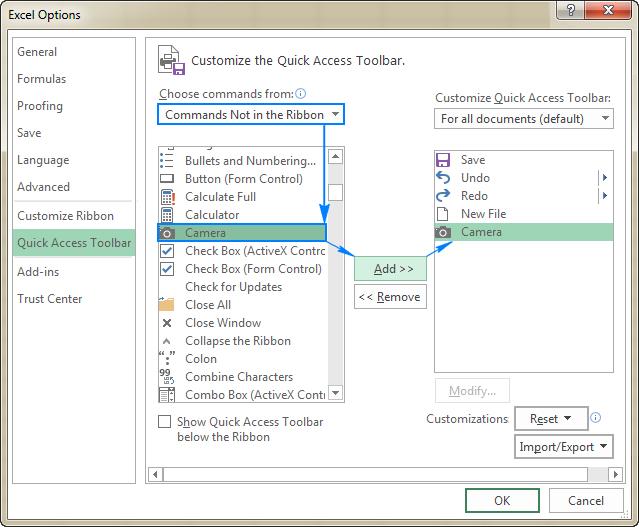This screenshot has width=639, height=527.
Task: Click the Camera icon in the left command list
Action: point(167,233)
